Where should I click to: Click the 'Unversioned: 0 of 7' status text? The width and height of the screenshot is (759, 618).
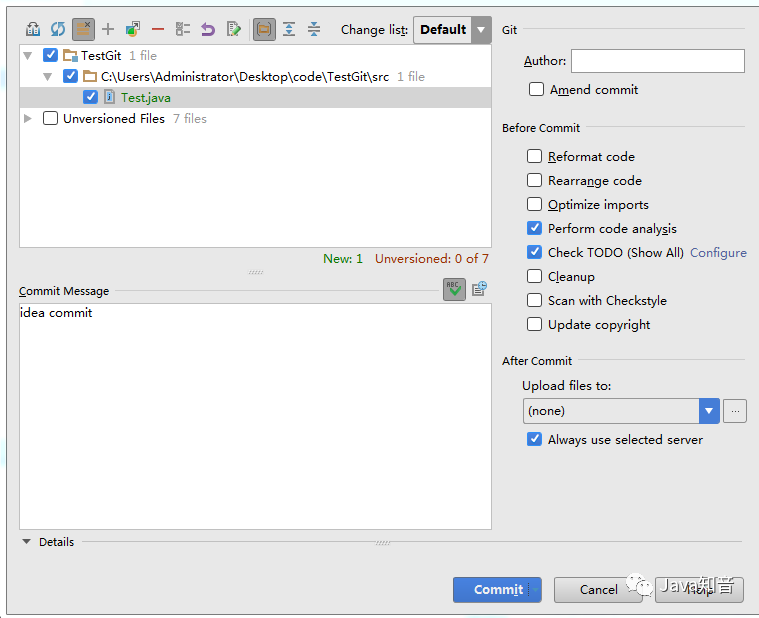click(x=432, y=258)
